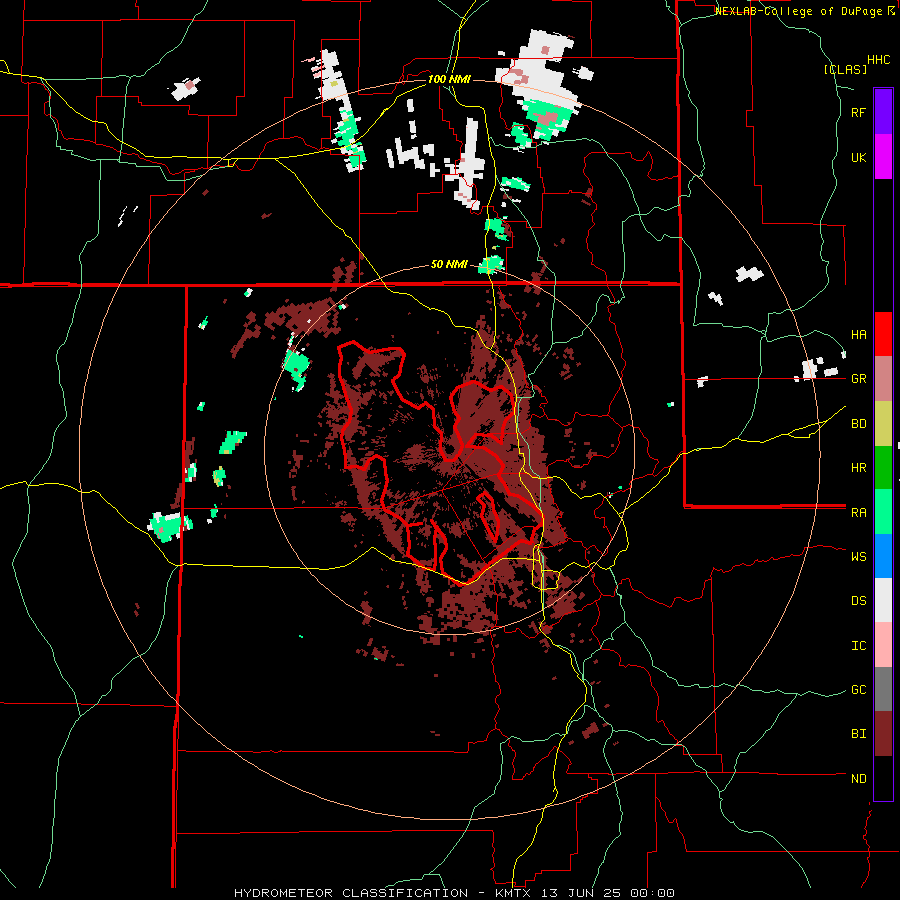Click the brown BI legend swatch
The width and height of the screenshot is (900, 900).
[883, 734]
